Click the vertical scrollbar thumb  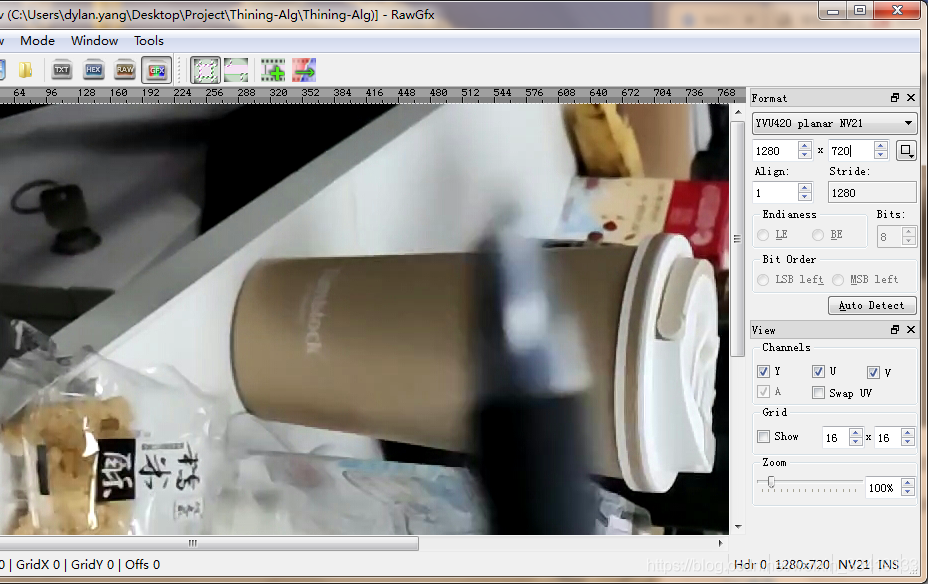(x=737, y=239)
